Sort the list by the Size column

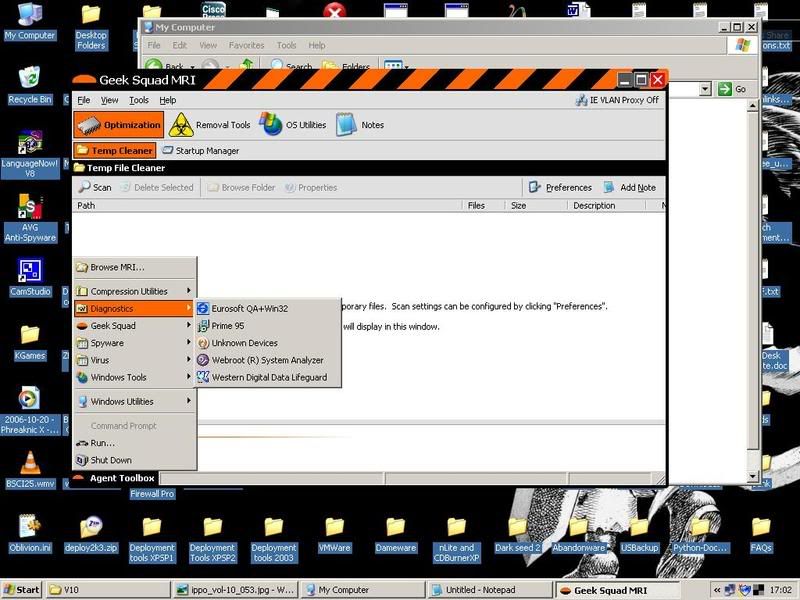point(536,206)
